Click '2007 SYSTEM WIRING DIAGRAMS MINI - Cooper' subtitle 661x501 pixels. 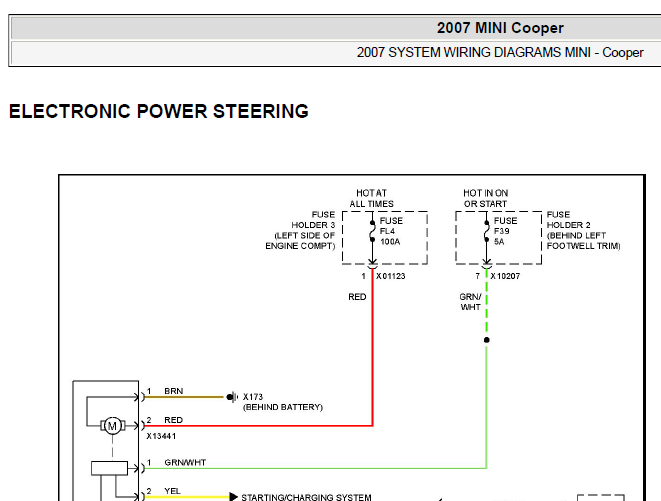pyautogui.click(x=500, y=52)
